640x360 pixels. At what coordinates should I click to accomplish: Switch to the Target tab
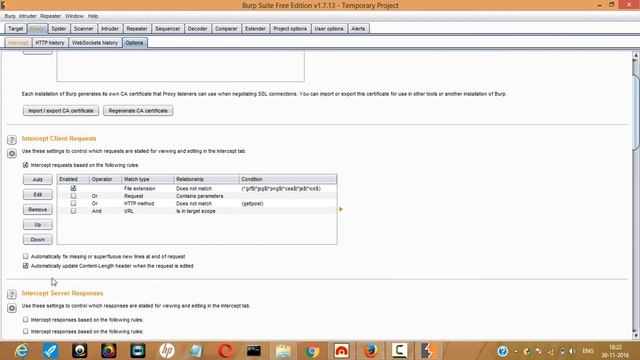(16, 29)
